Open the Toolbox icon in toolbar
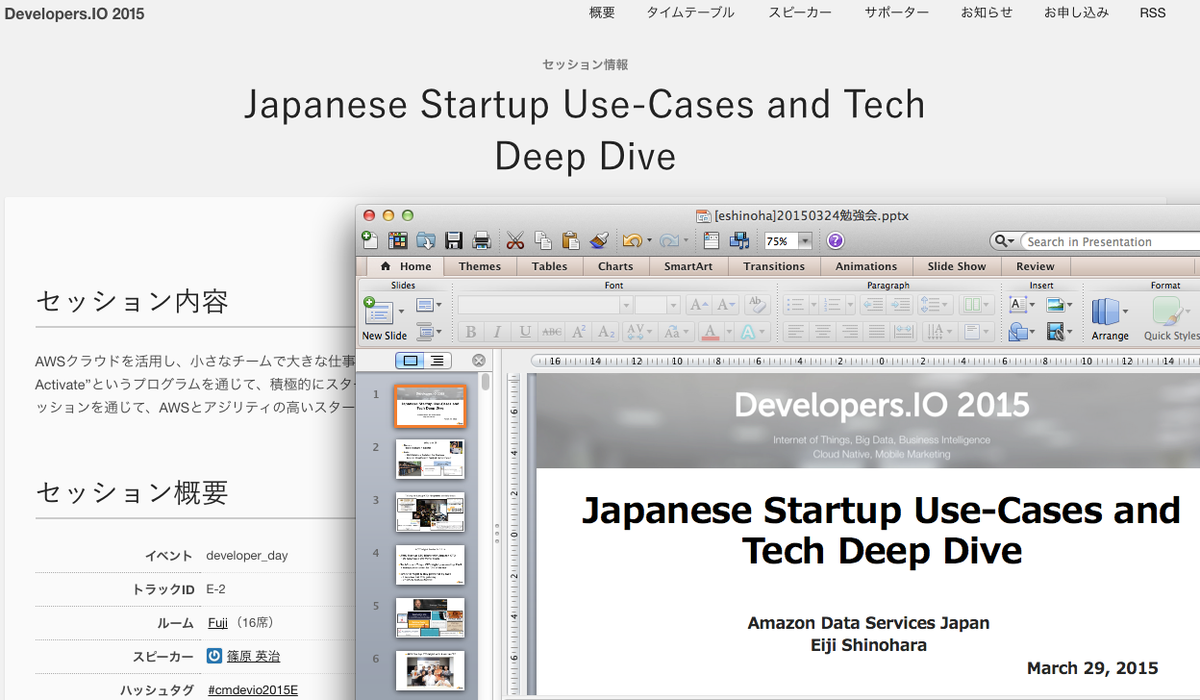The height and width of the screenshot is (700, 1200). (712, 240)
